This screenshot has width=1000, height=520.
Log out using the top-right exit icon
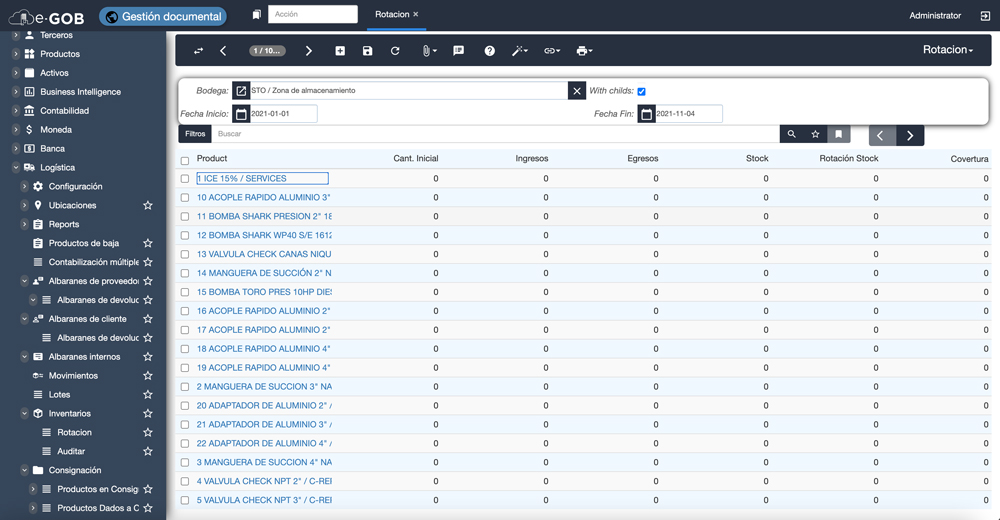984,15
